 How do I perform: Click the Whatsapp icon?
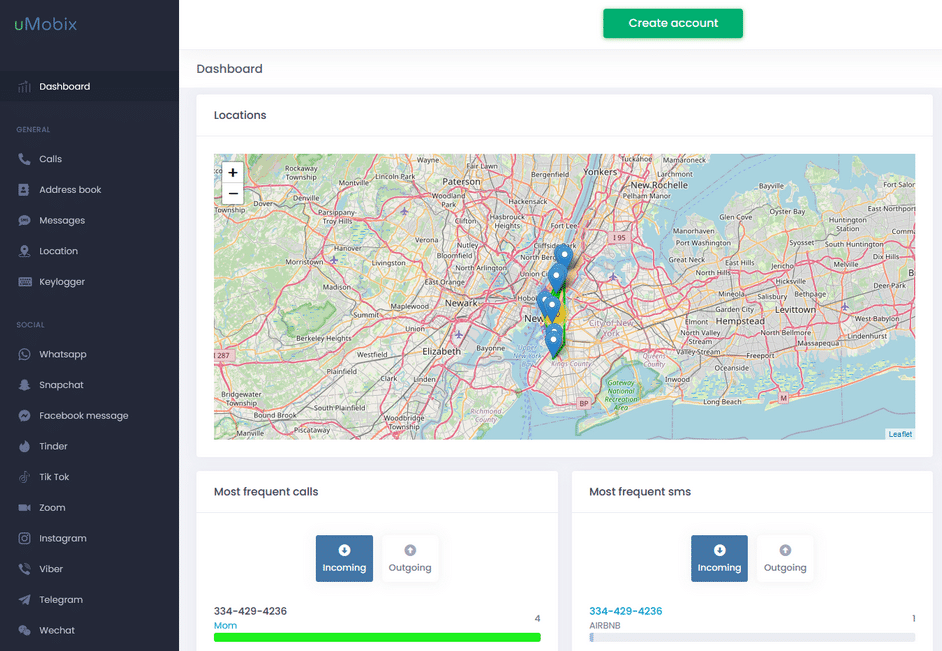point(24,354)
